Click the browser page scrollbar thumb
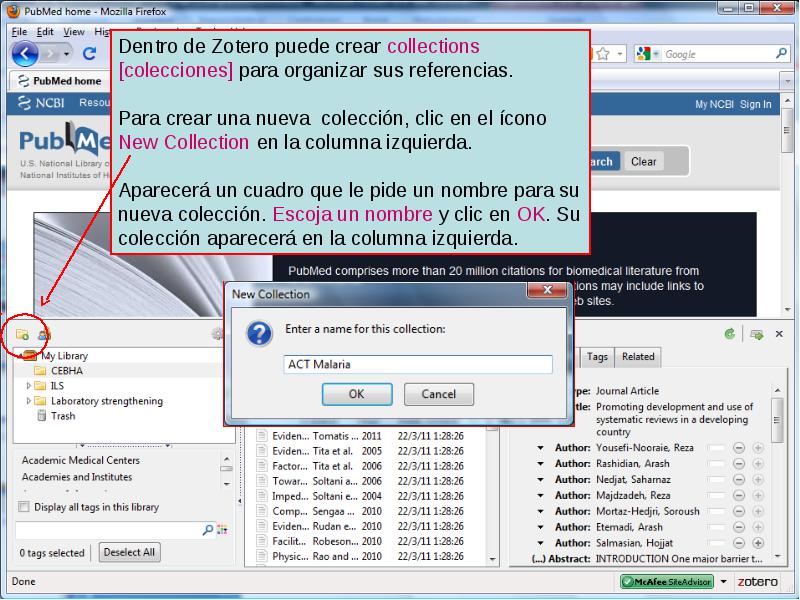The width and height of the screenshot is (800, 600). [786, 130]
